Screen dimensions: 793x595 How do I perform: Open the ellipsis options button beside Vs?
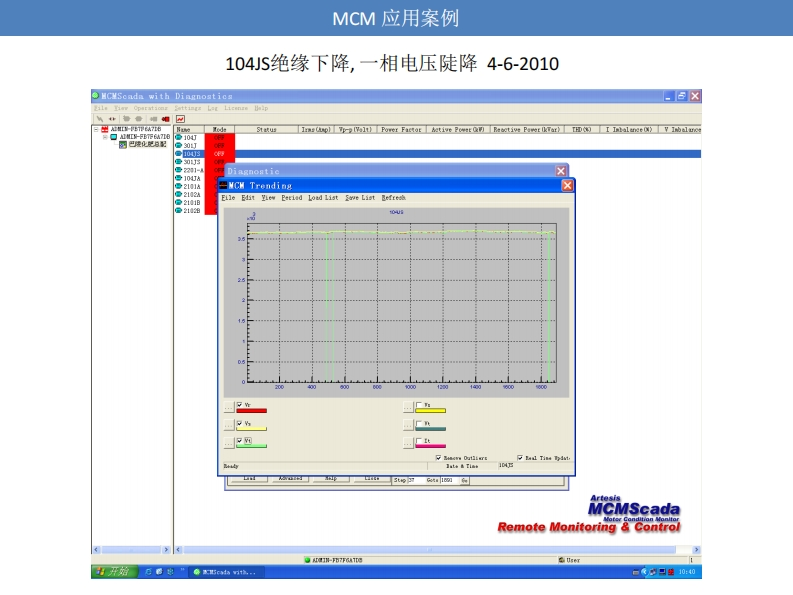(x=227, y=425)
